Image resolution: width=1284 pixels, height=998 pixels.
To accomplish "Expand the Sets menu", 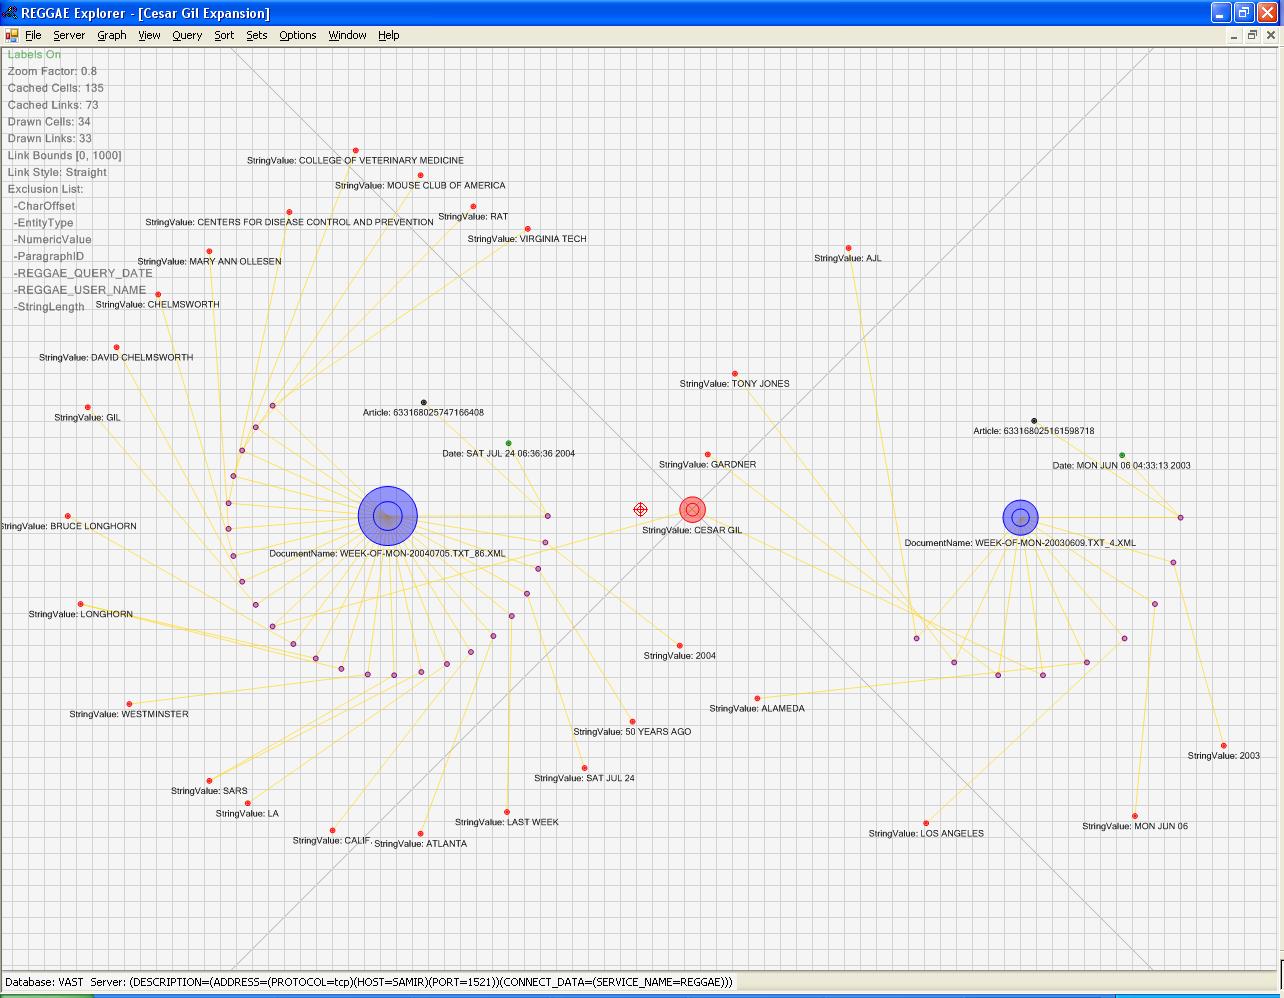I will pyautogui.click(x=257, y=35).
